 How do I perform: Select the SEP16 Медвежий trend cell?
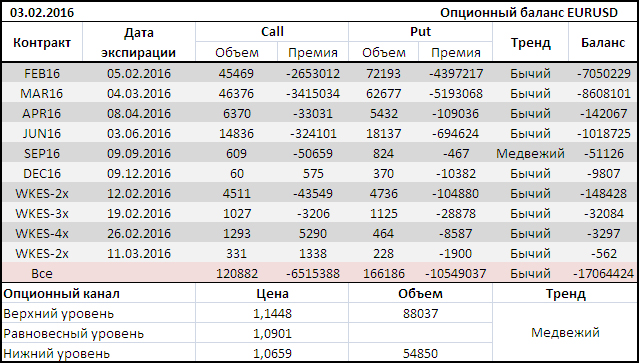[530, 154]
